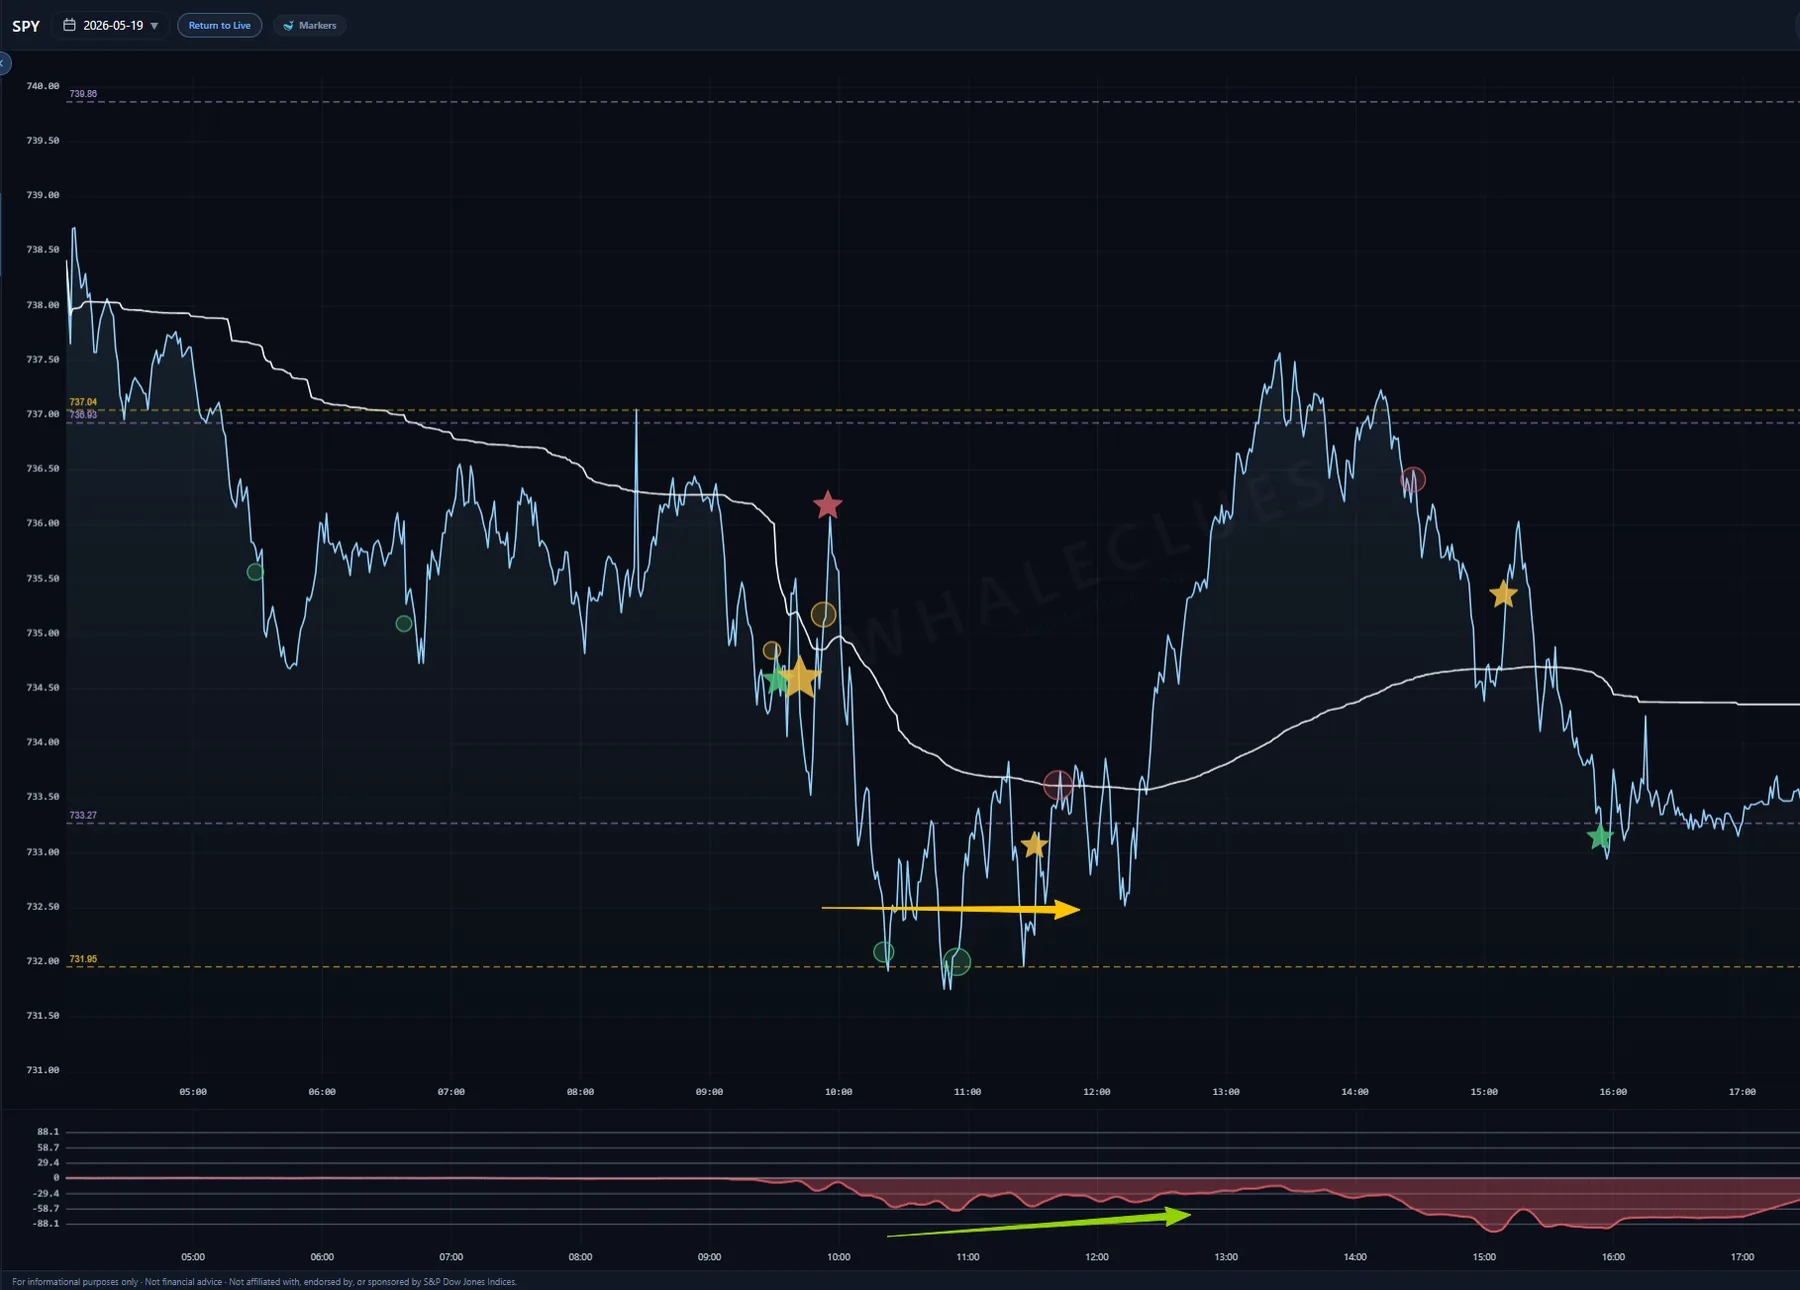
Task: Click the -88.1 indicator axis label
Action: [x=46, y=1224]
